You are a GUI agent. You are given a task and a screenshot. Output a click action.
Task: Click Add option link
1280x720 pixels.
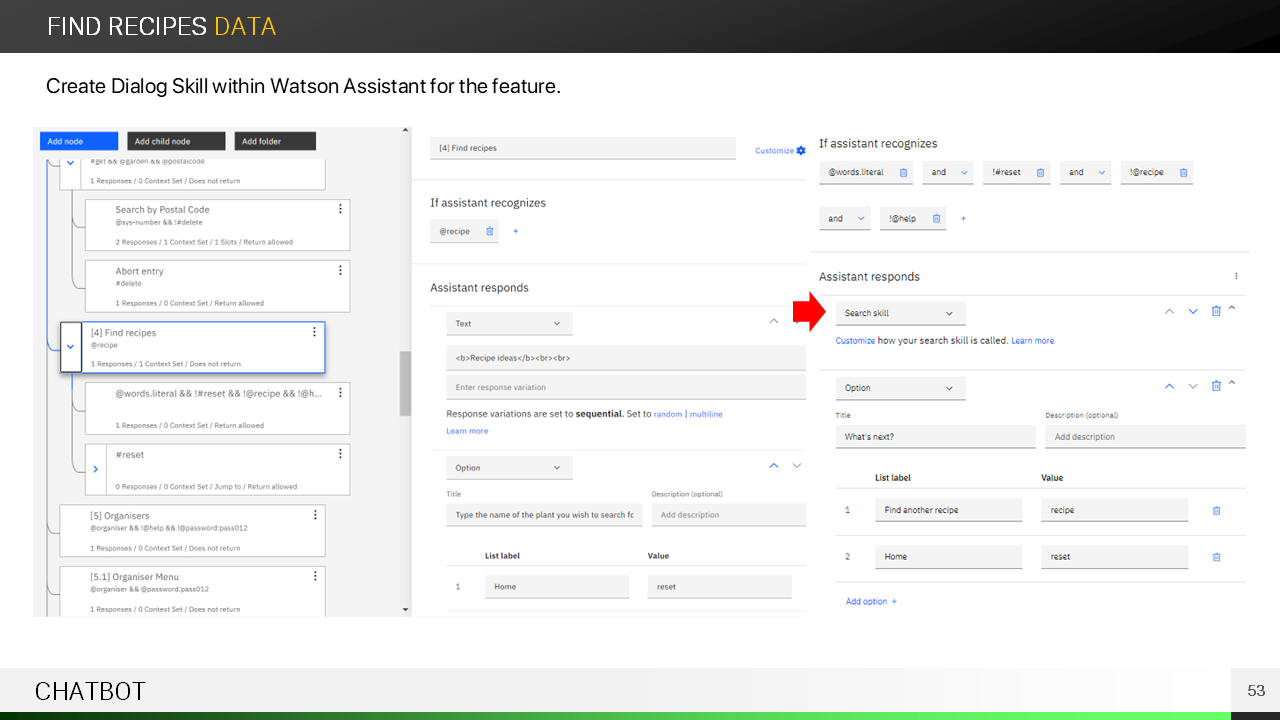(x=871, y=601)
